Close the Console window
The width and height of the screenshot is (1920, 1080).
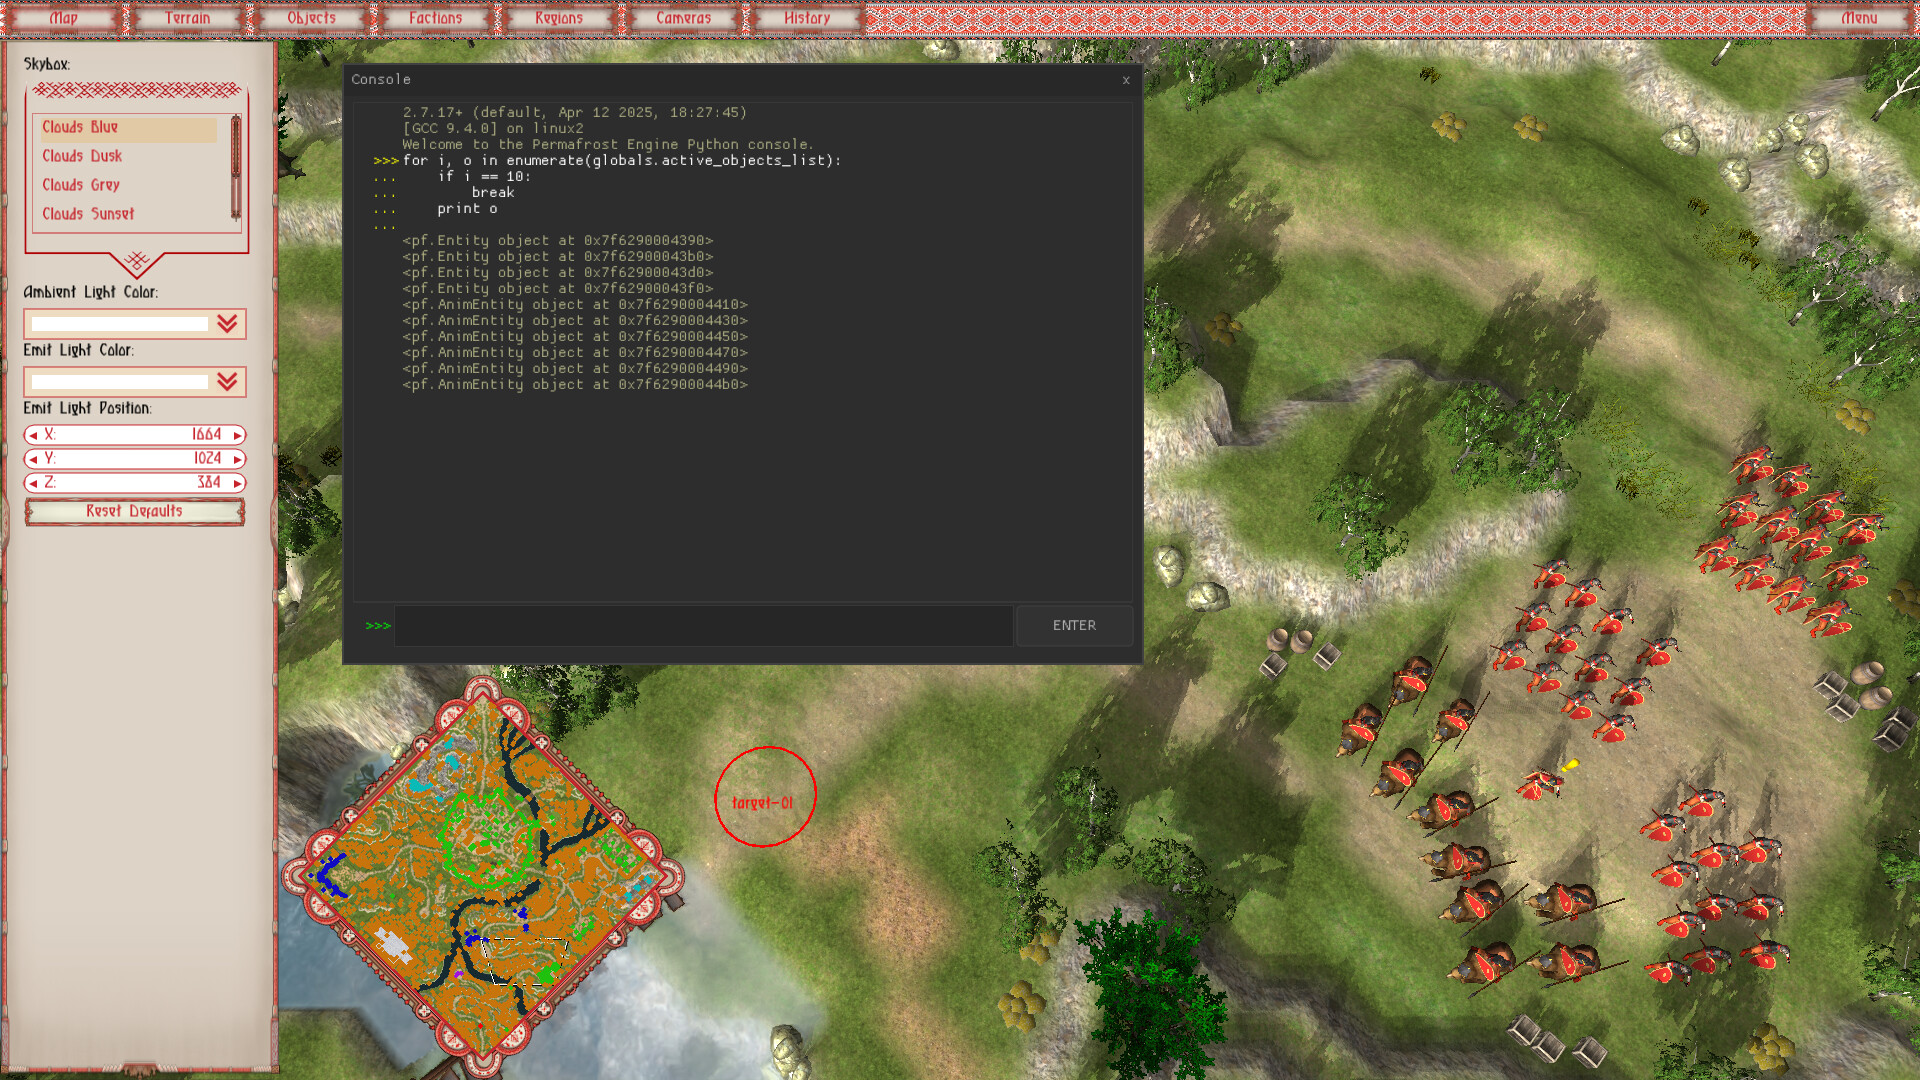coord(1126,81)
